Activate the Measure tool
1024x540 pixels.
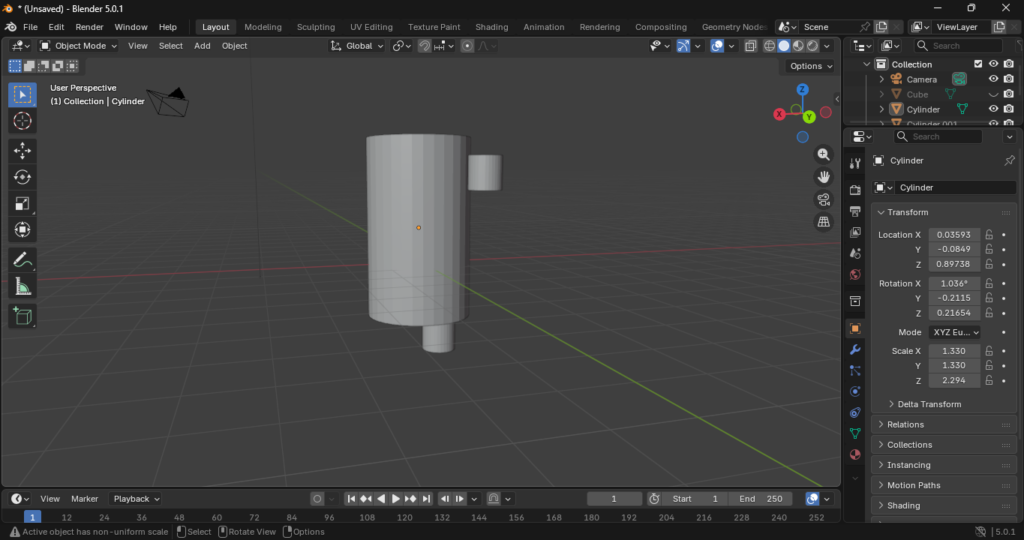(x=23, y=287)
